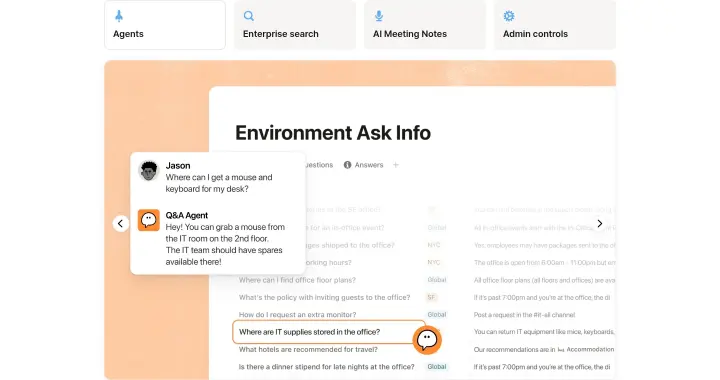Advance carousel with right arrow

(x=600, y=224)
